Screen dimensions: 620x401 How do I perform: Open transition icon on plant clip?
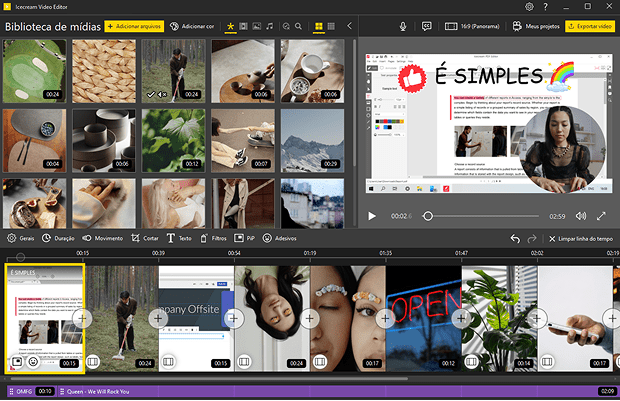click(x=471, y=361)
